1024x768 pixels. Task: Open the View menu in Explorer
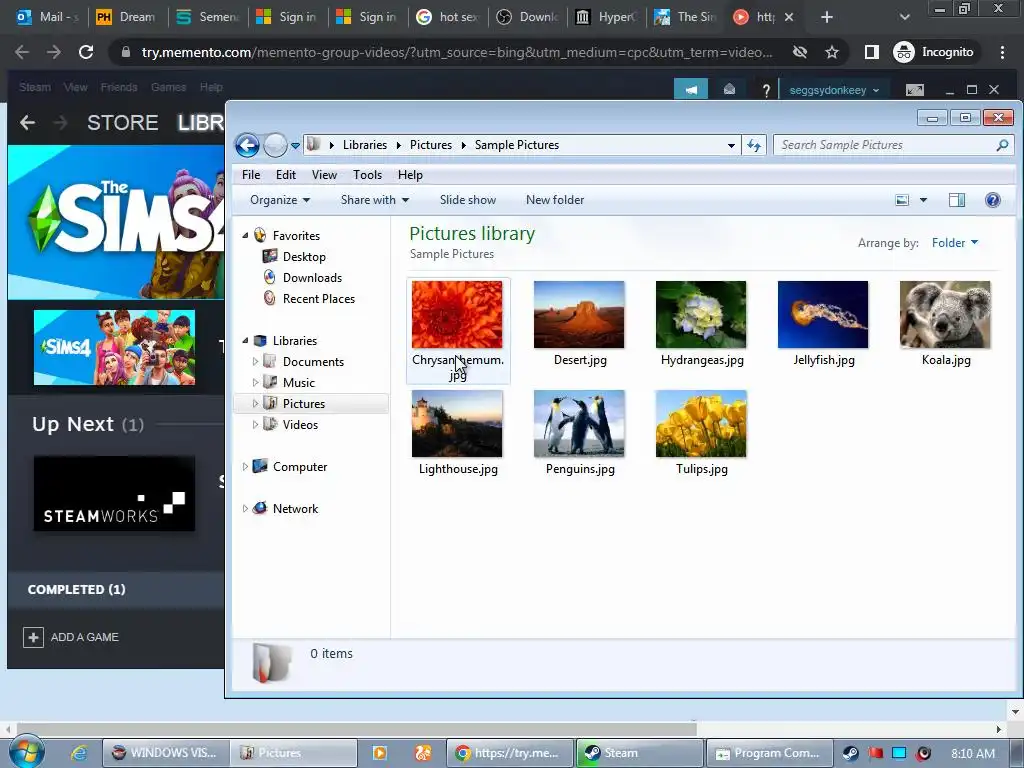pos(324,174)
